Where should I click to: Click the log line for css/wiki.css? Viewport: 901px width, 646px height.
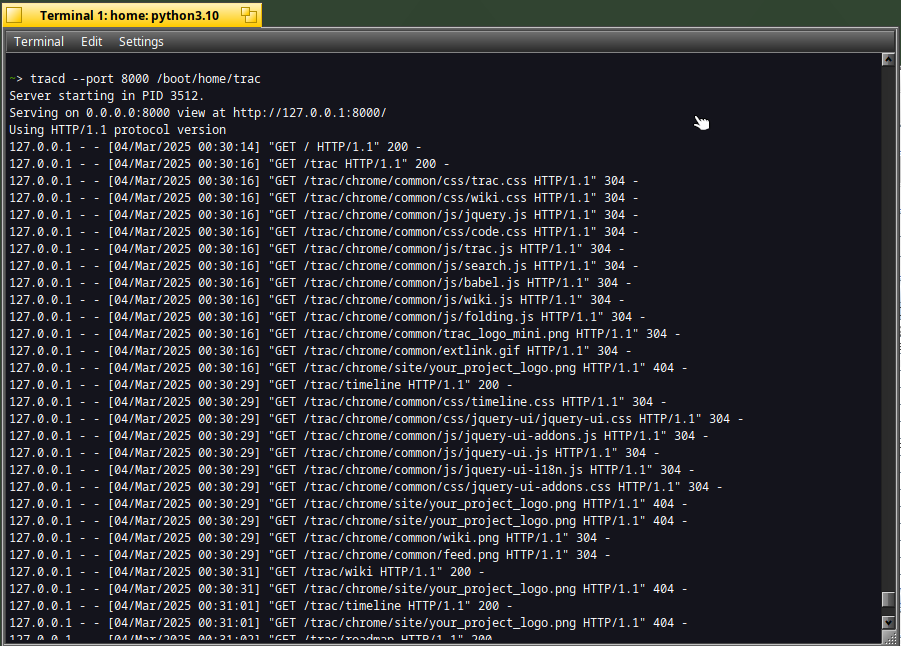pos(324,198)
